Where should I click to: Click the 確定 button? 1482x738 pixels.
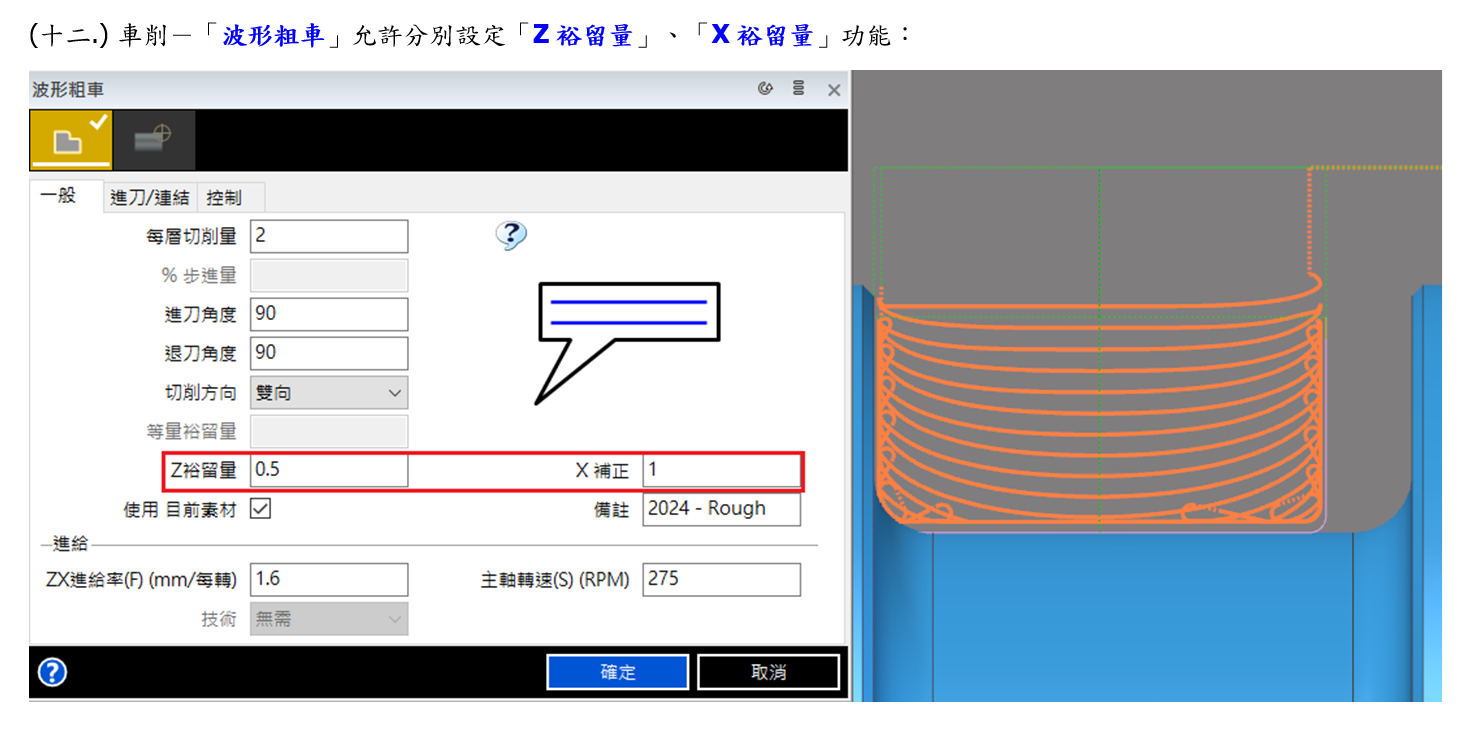pos(617,672)
